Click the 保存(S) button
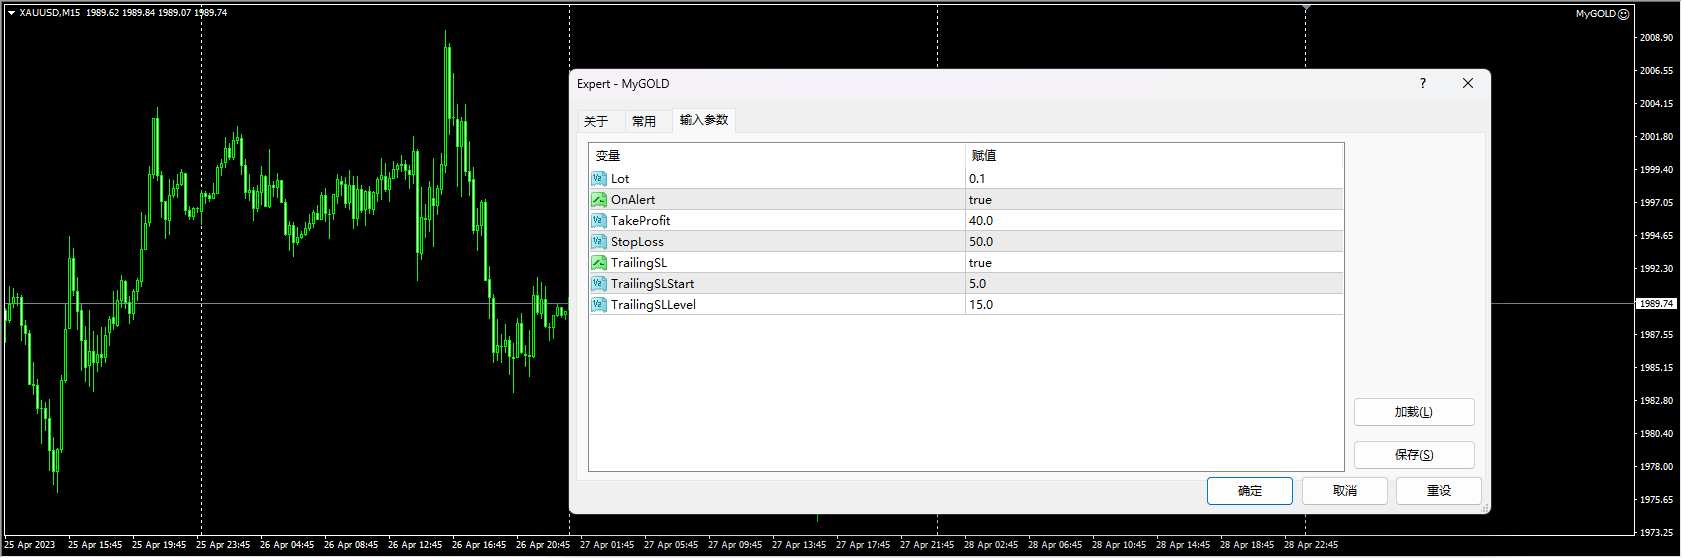The height and width of the screenshot is (558, 1682). [x=1413, y=455]
